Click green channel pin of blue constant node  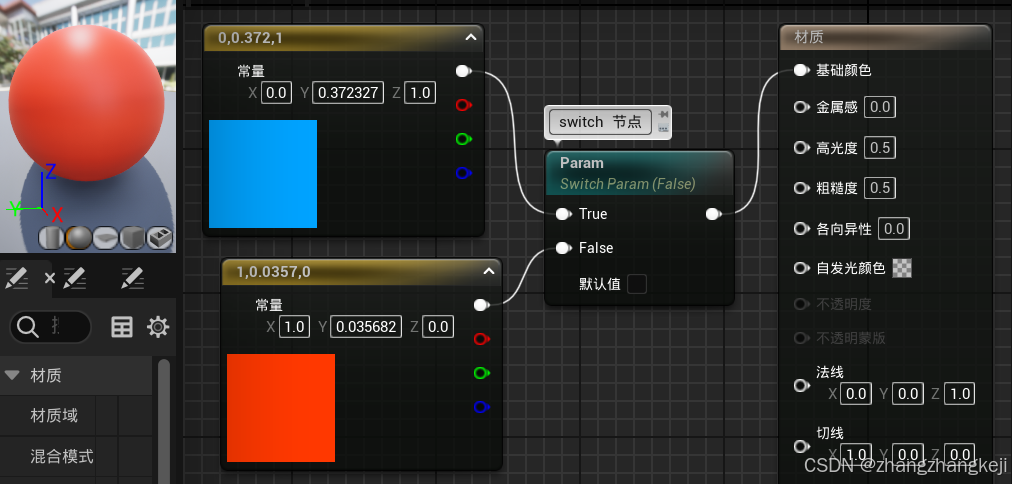point(463,139)
